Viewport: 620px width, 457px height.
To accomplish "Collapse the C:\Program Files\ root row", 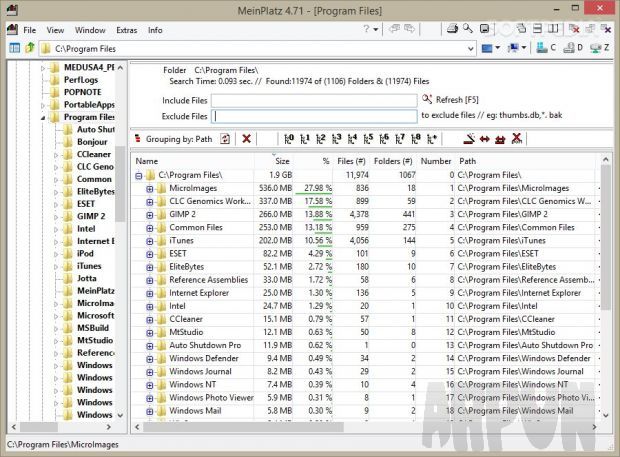I will tap(139, 175).
